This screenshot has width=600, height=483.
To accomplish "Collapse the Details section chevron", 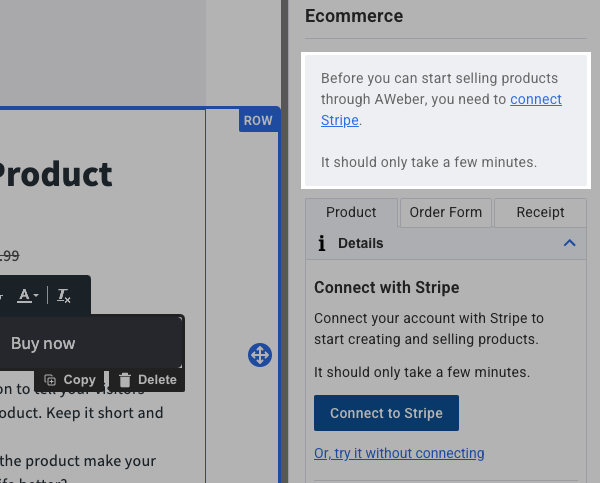I will point(569,243).
